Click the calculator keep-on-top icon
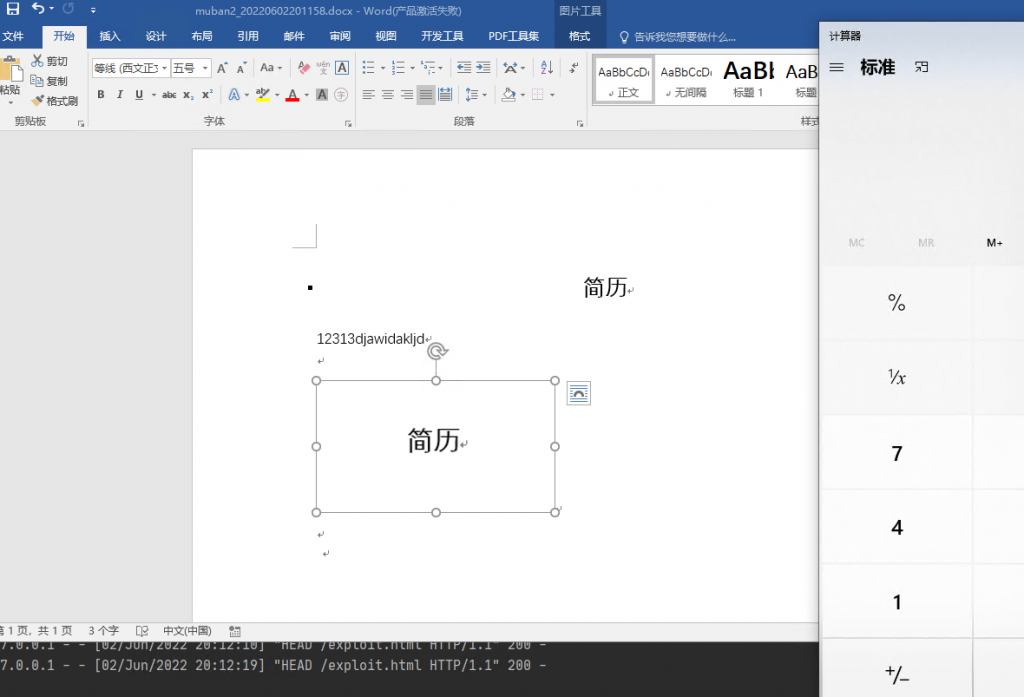1024x697 pixels. 921,67
